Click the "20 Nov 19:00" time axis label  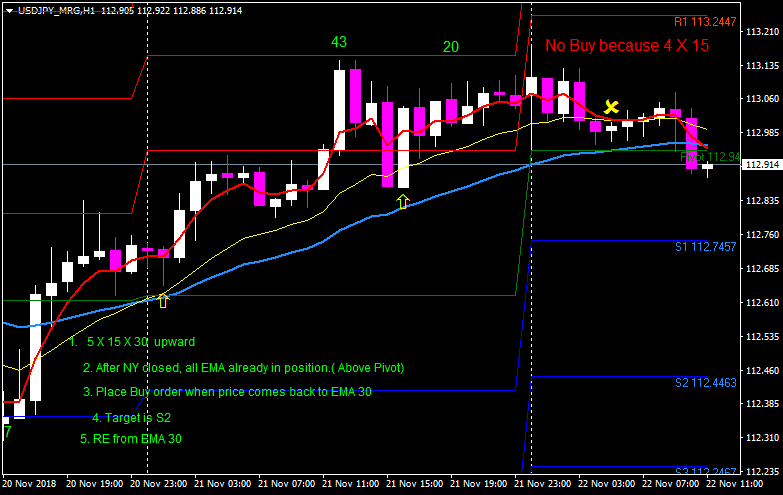95,484
